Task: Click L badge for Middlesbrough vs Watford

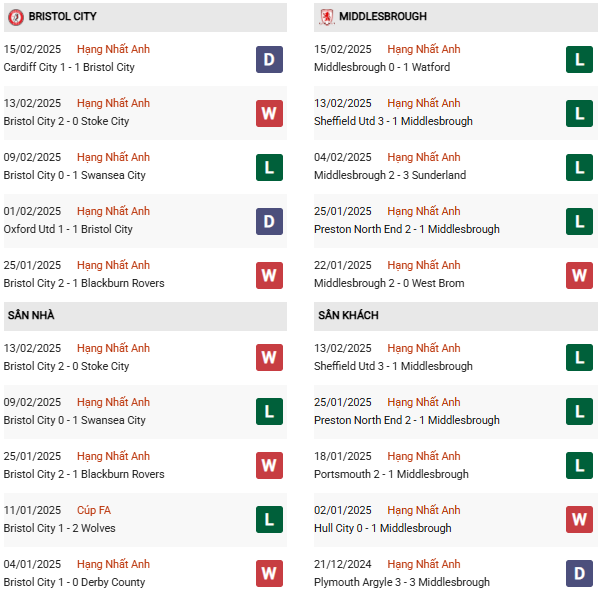Action: point(579,59)
